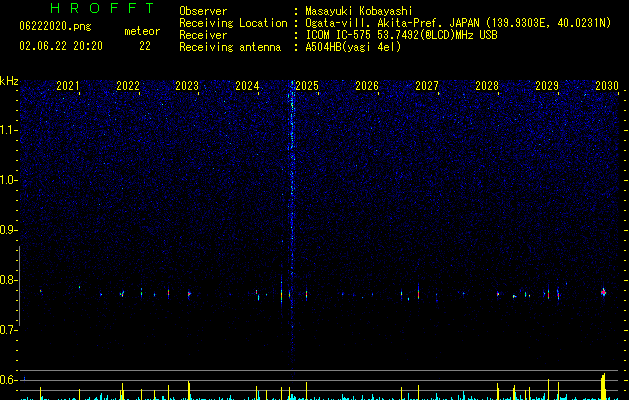The width and height of the screenshot is (629, 400).
Task: Select the location Ogata-vill. Akita-Pref. JAPAN
Action: 392,23
